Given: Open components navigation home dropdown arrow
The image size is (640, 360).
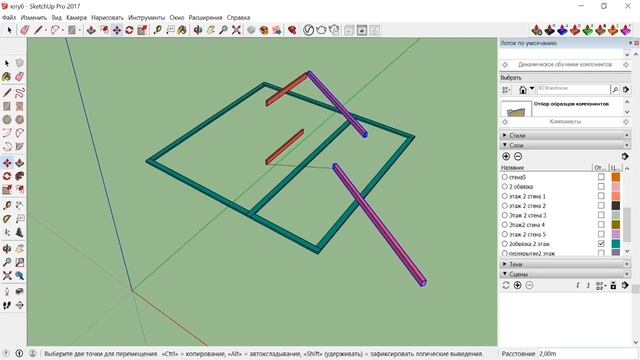Looking at the screenshot, I should (532, 89).
